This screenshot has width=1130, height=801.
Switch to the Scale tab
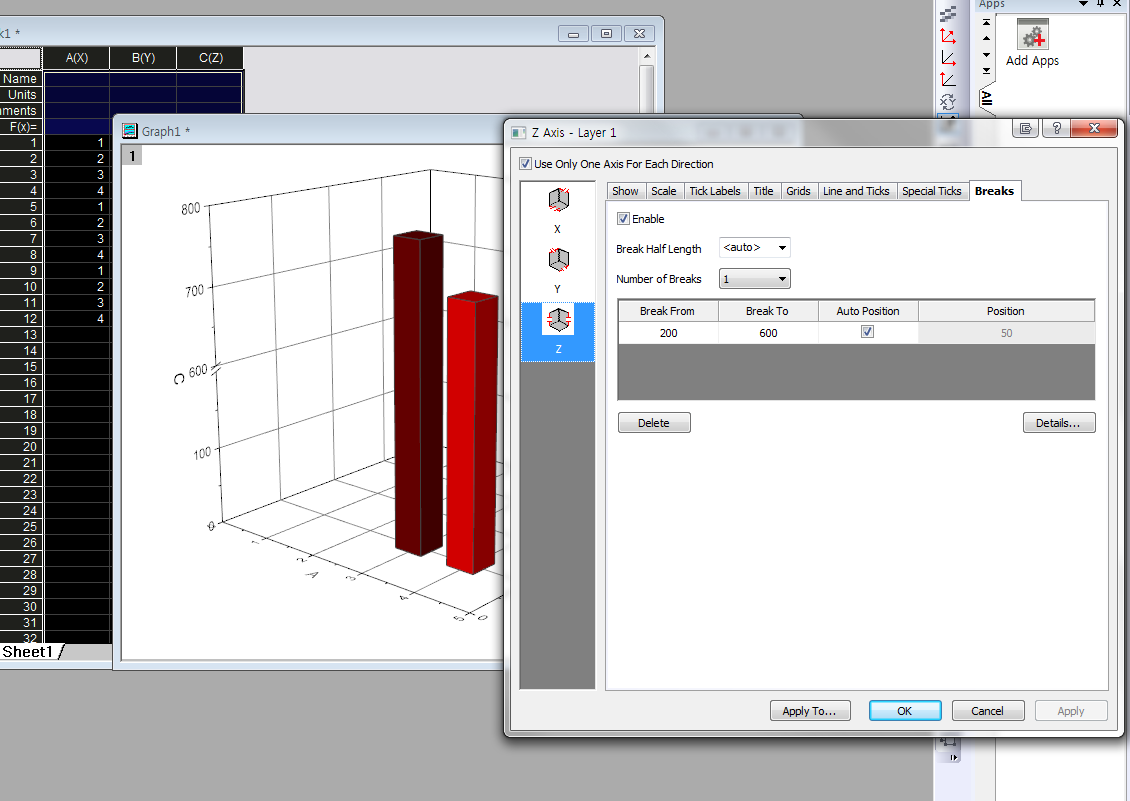point(664,191)
